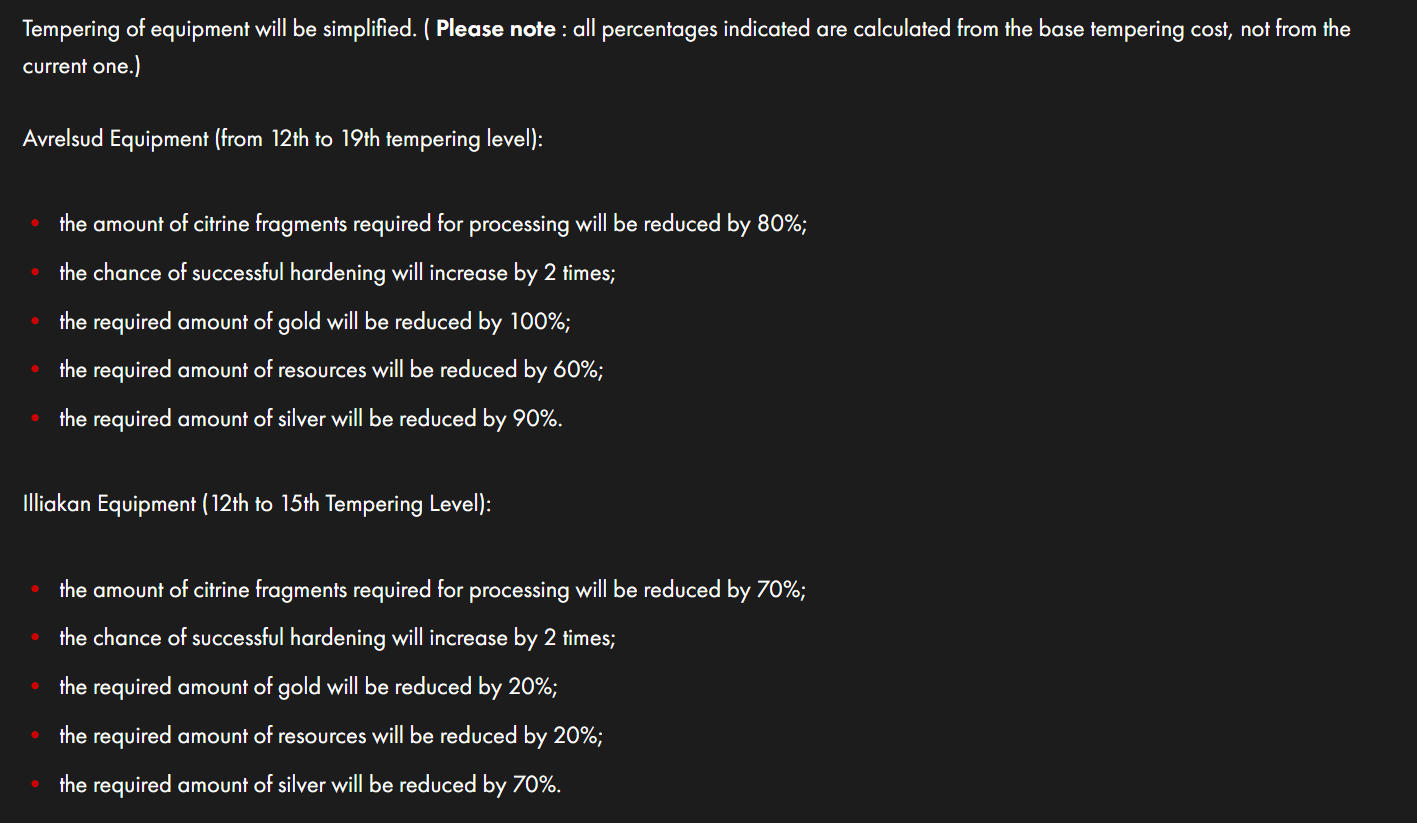Click the line 'citrine fragments reduced by 70%'

tap(432, 590)
